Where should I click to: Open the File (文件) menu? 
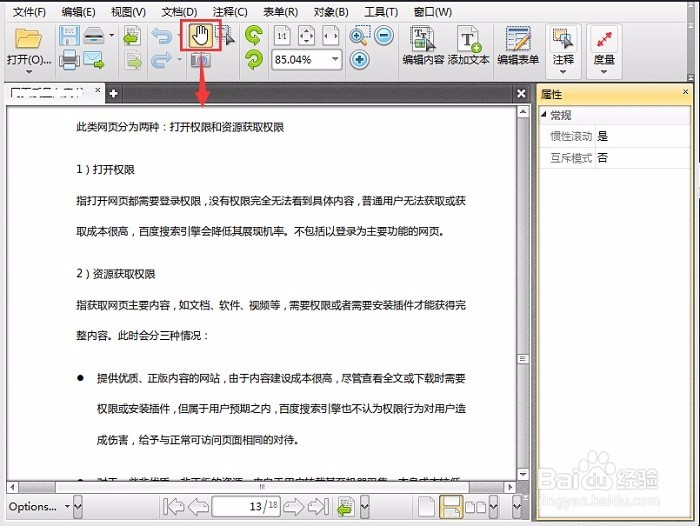click(29, 12)
